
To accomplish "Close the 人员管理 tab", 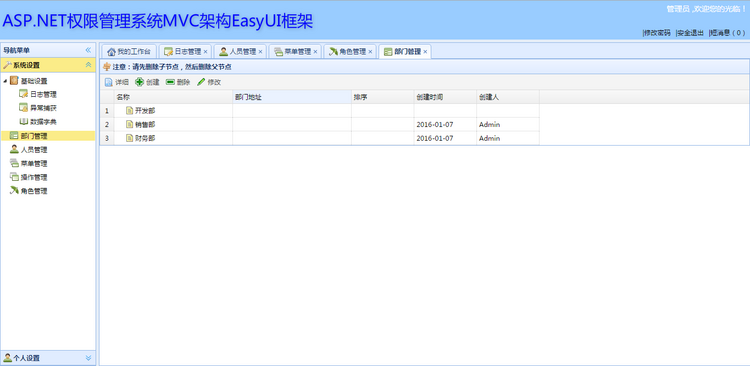I will click(x=261, y=52).
